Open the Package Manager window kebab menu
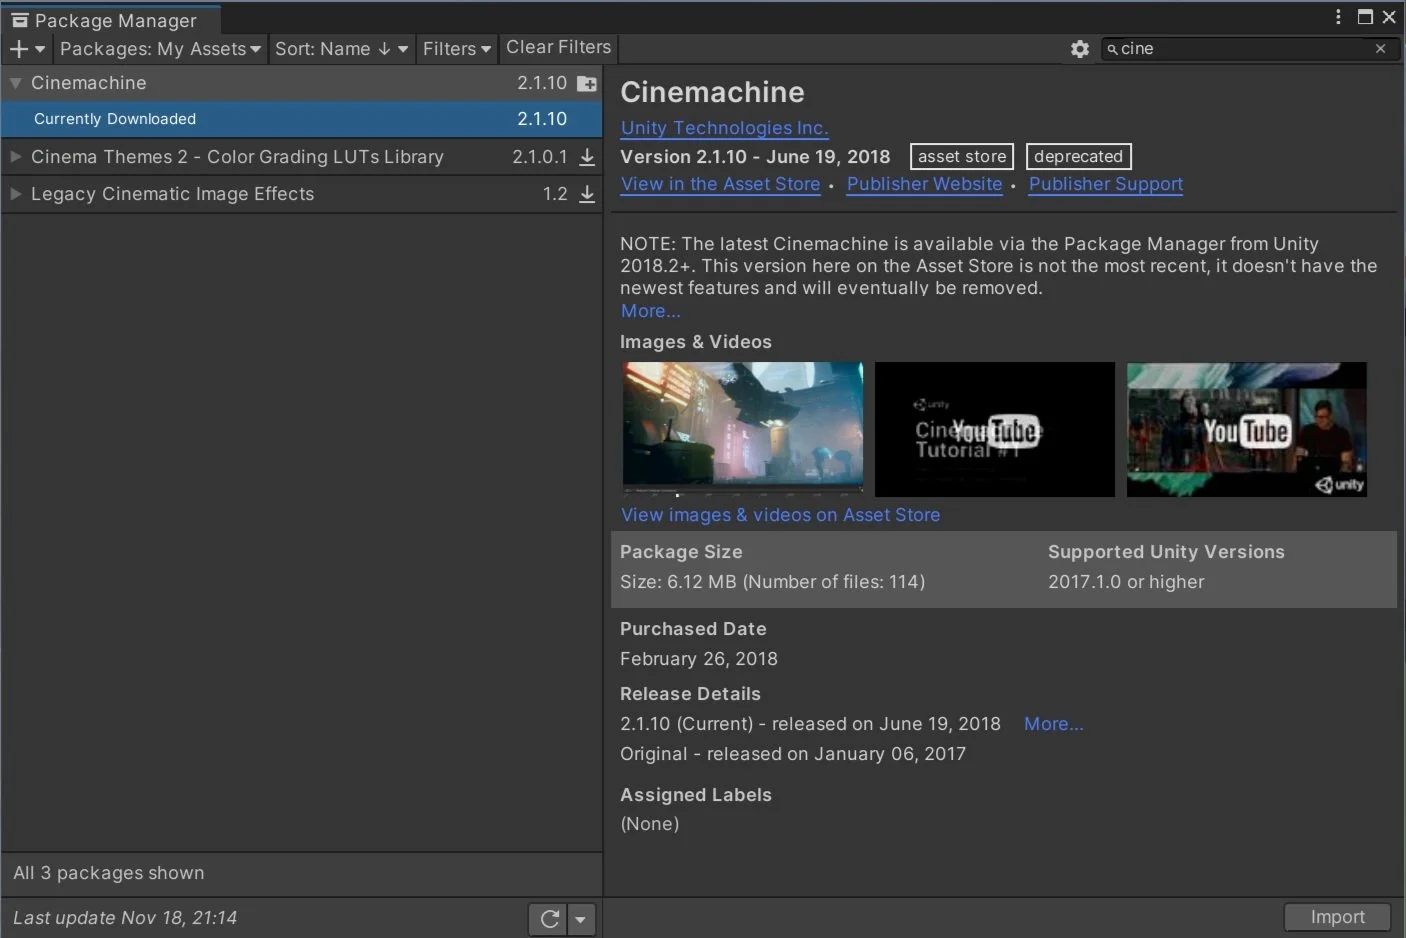Screen dimensions: 1406x938 [1338, 17]
